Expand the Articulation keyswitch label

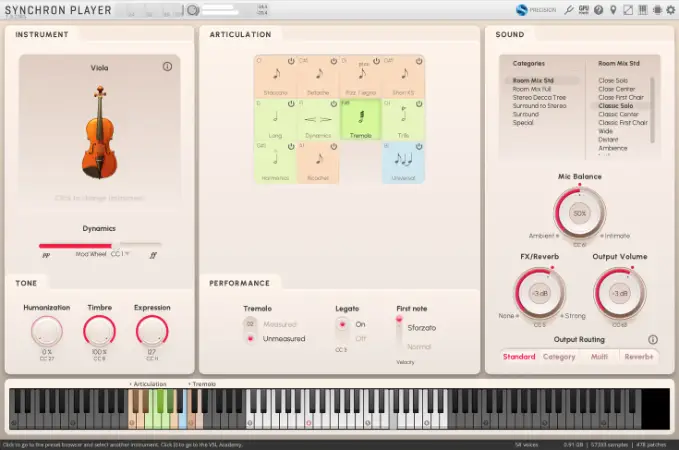point(146,383)
